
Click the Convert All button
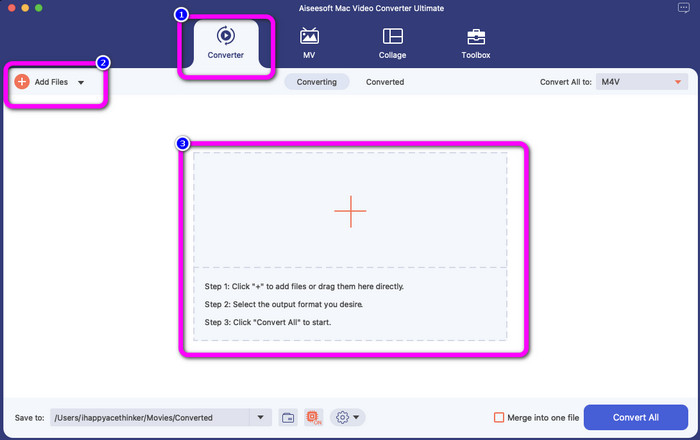click(x=636, y=417)
